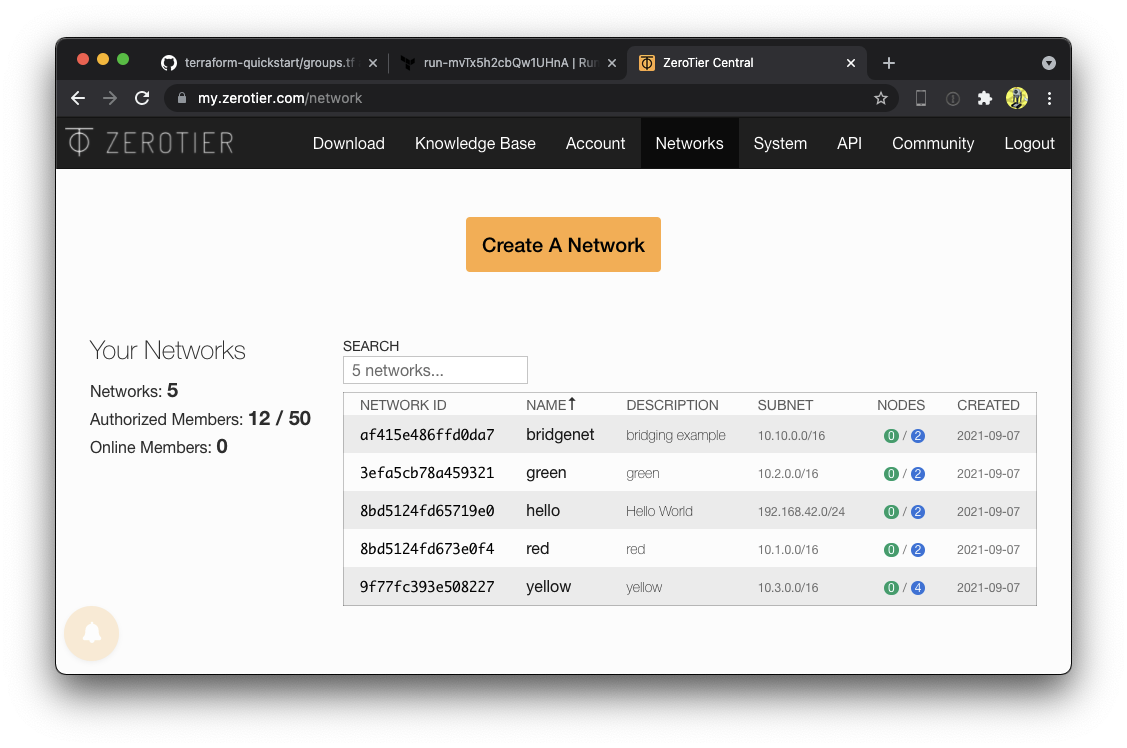Click the lock icon in address bar
1127x748 pixels.
(182, 98)
